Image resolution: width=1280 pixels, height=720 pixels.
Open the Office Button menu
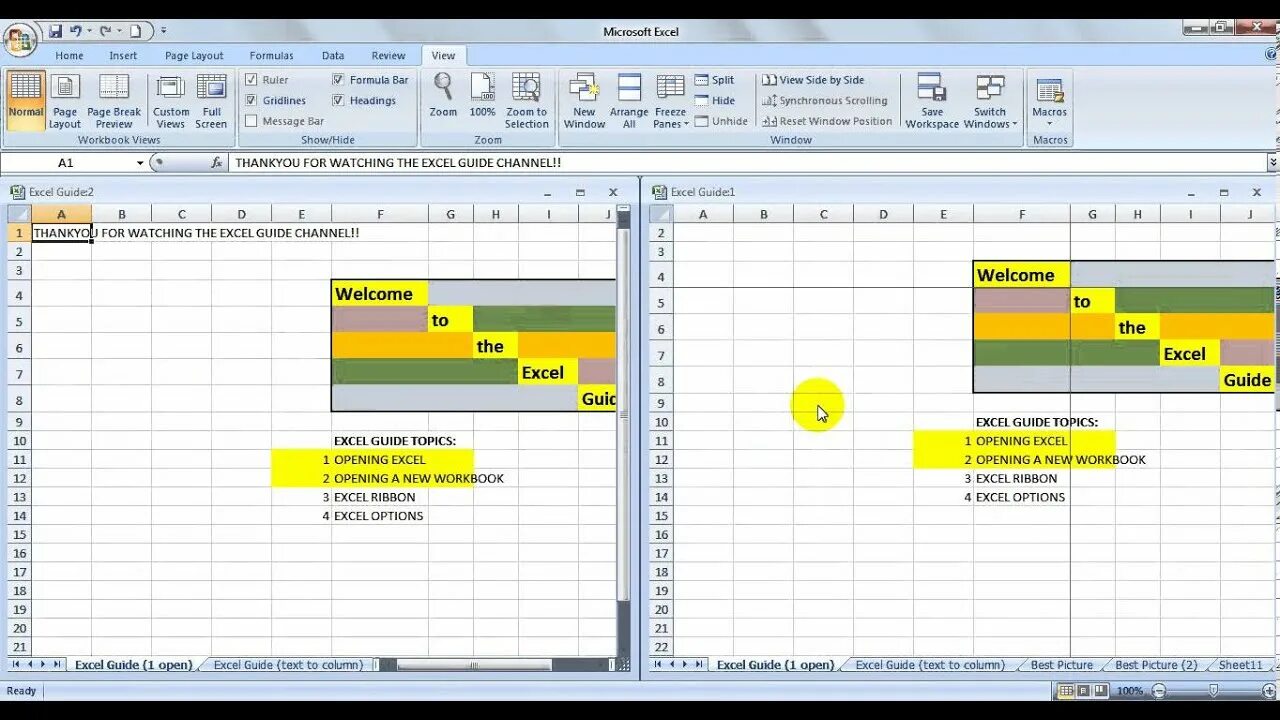(x=20, y=40)
